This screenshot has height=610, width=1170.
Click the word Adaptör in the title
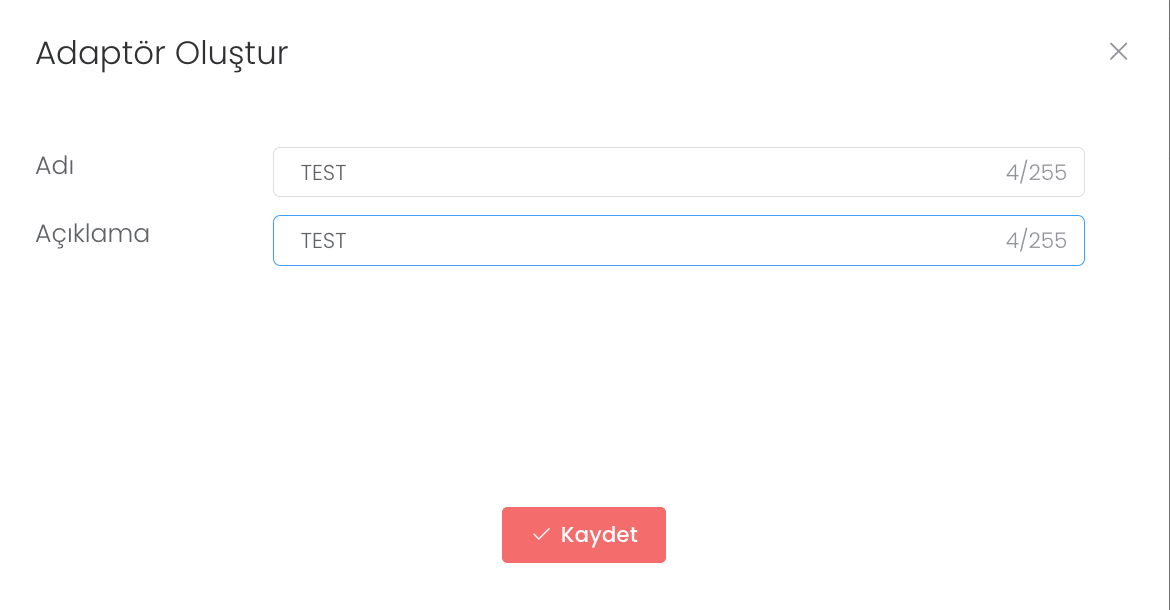coord(100,53)
